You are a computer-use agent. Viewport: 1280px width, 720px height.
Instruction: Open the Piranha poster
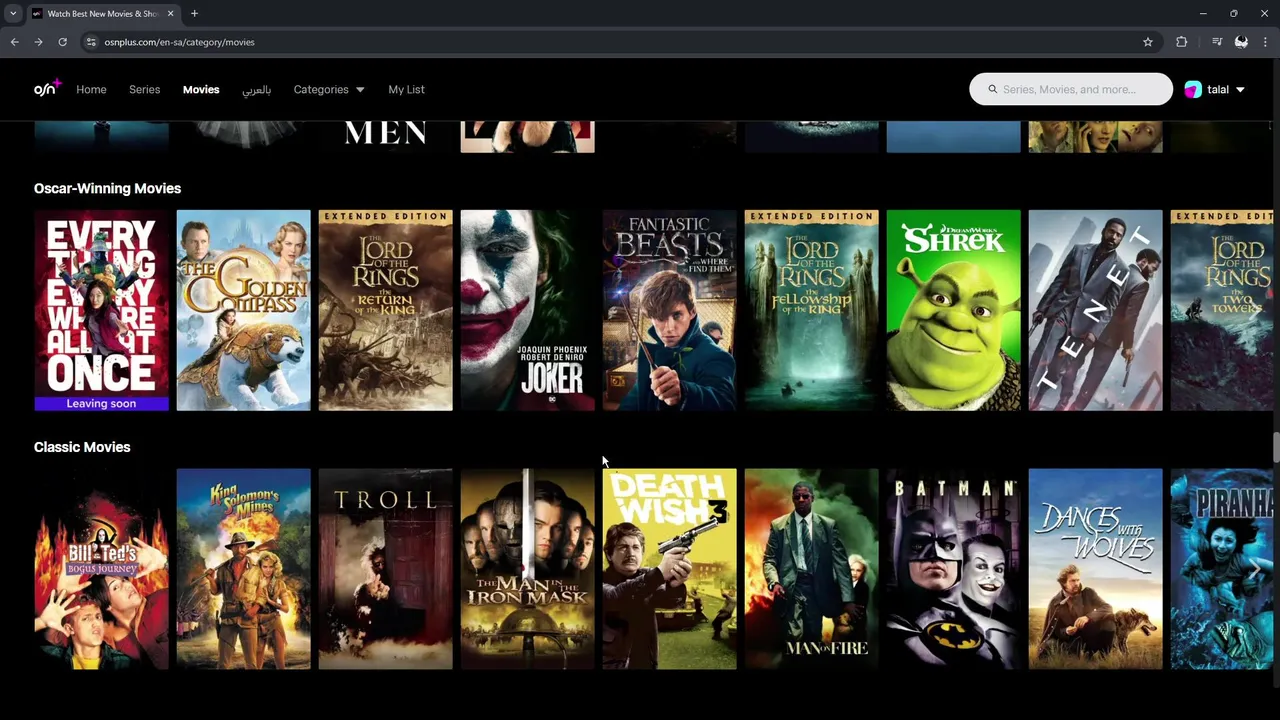(1221, 569)
